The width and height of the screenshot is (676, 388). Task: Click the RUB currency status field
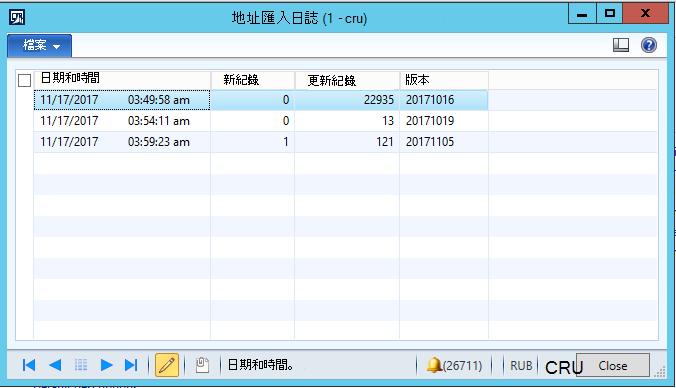pos(521,366)
